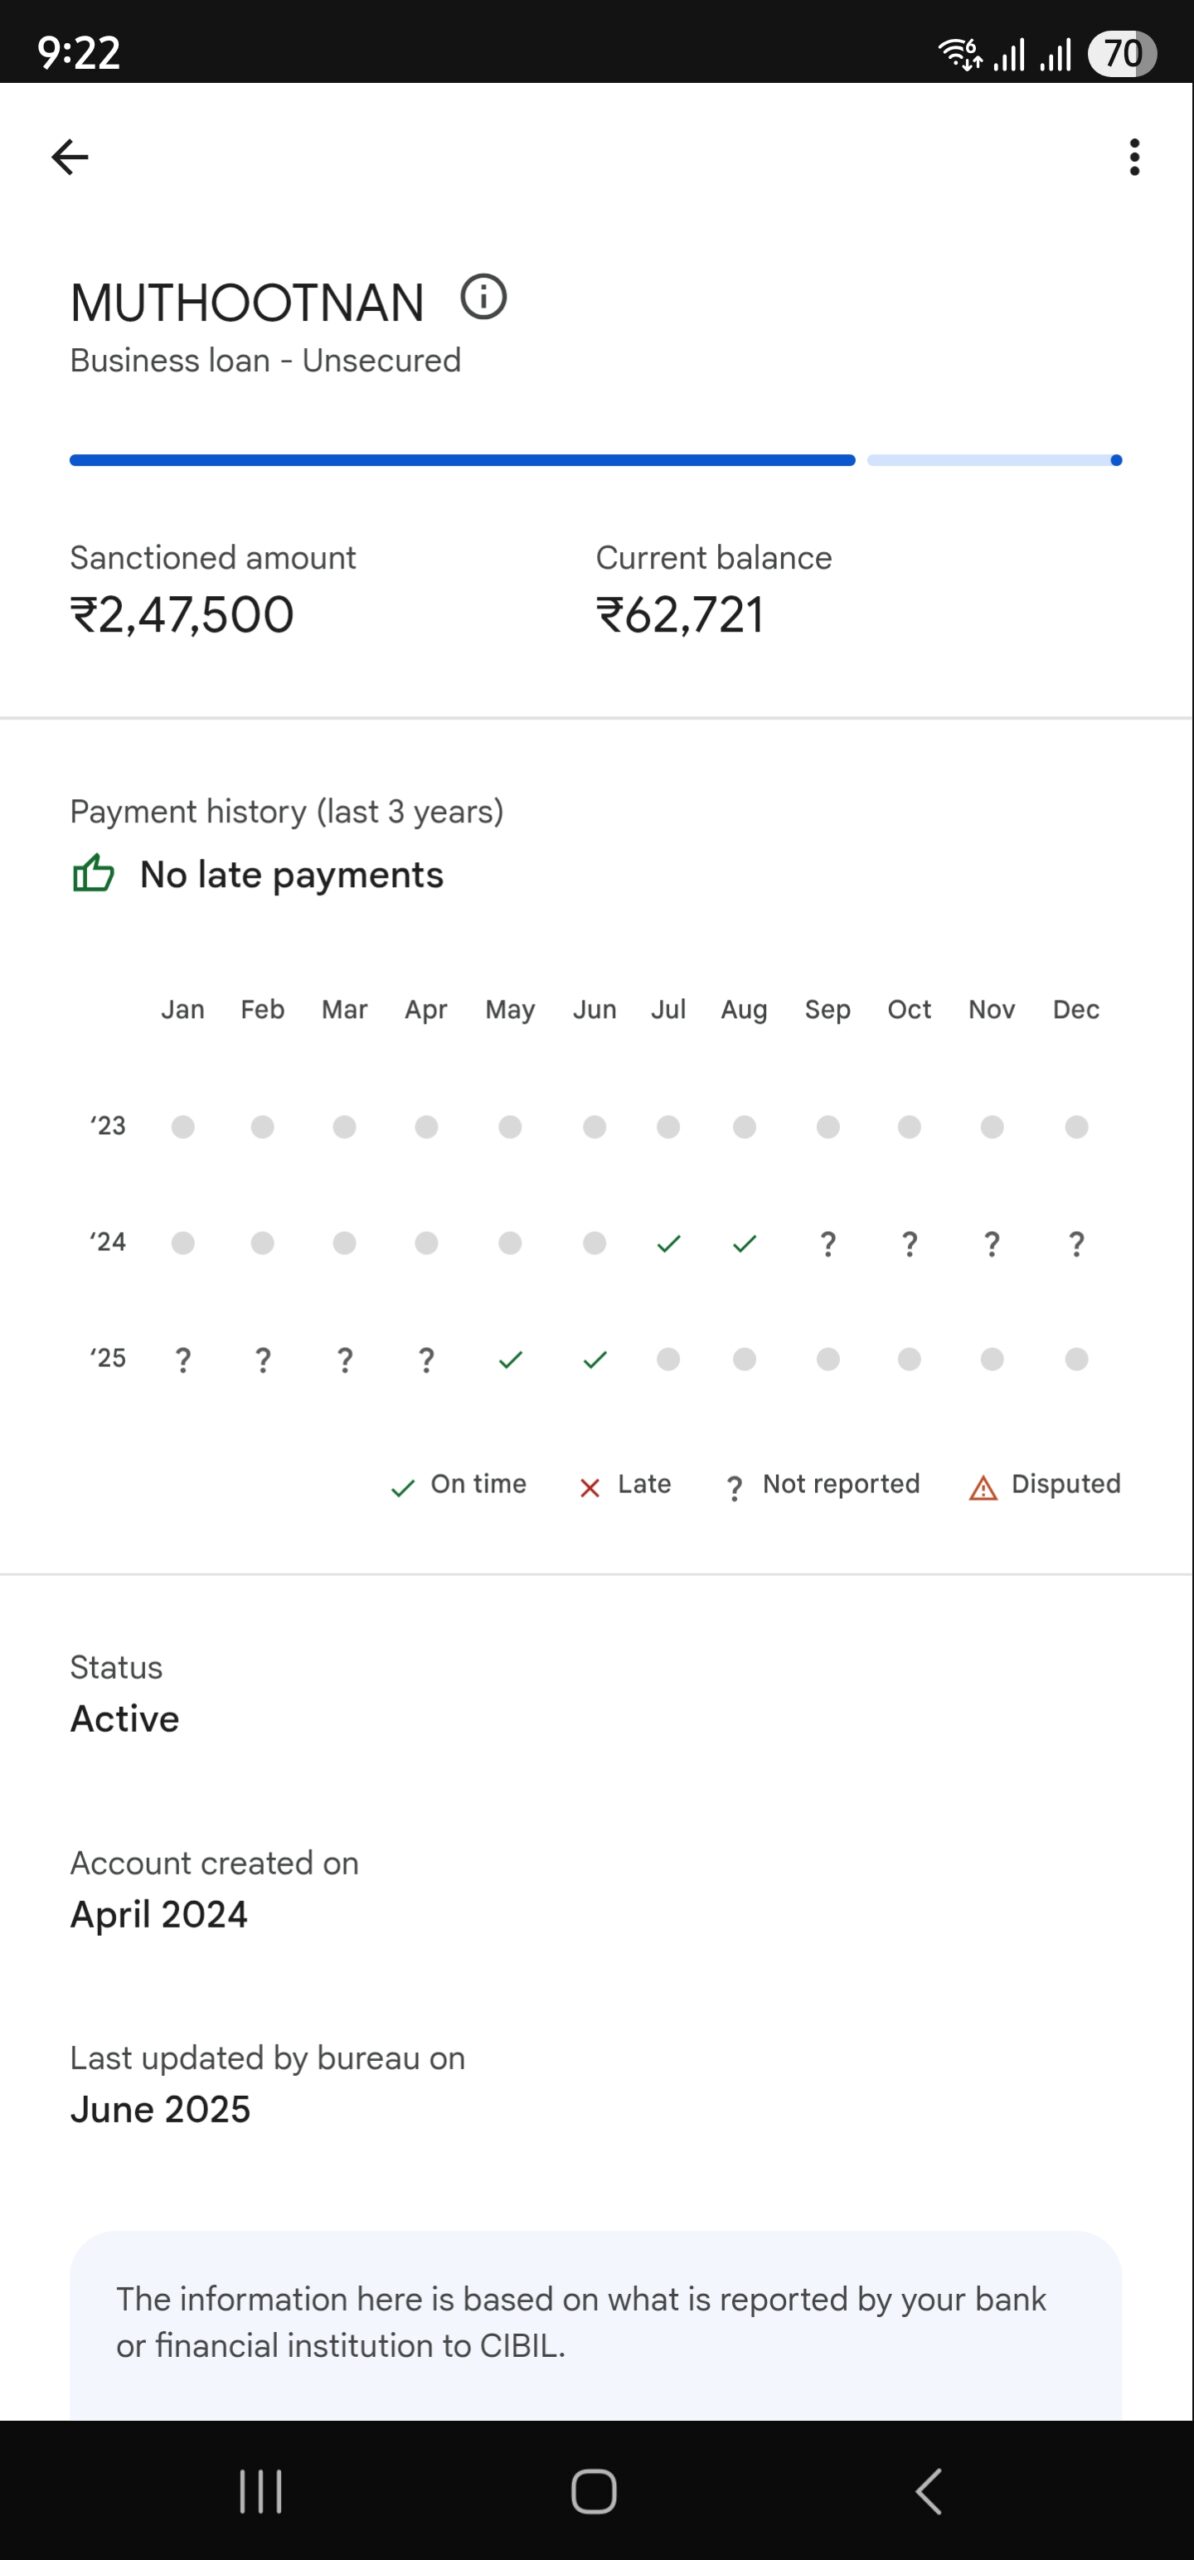
Task: Tap the January '23 grey dot
Action: pos(183,1127)
